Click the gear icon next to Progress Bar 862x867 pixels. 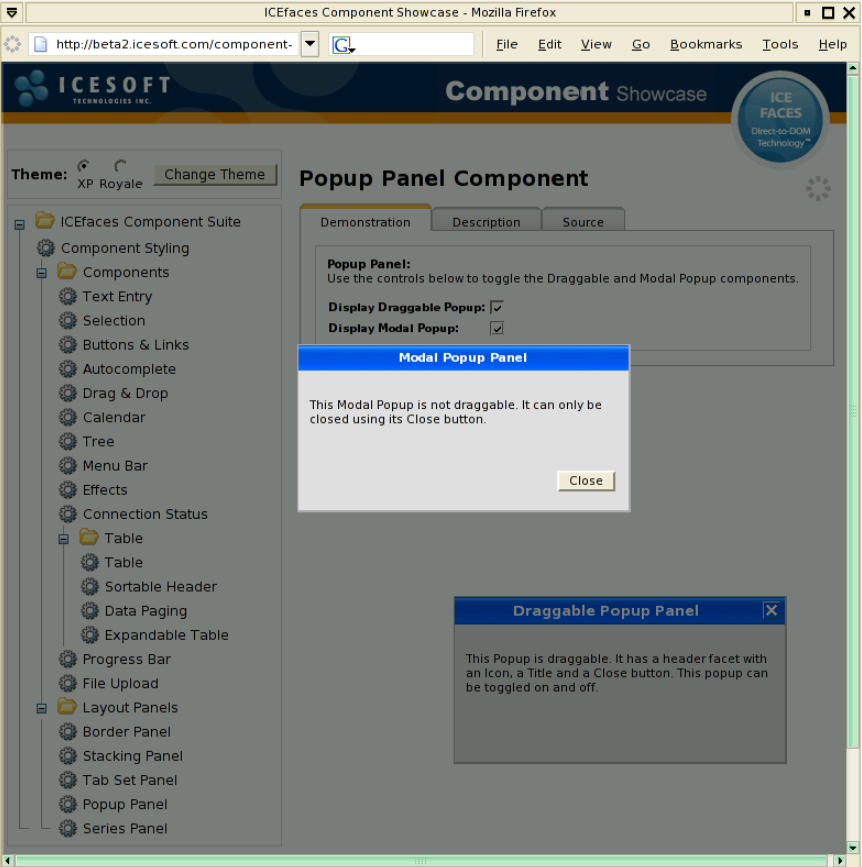(67, 659)
